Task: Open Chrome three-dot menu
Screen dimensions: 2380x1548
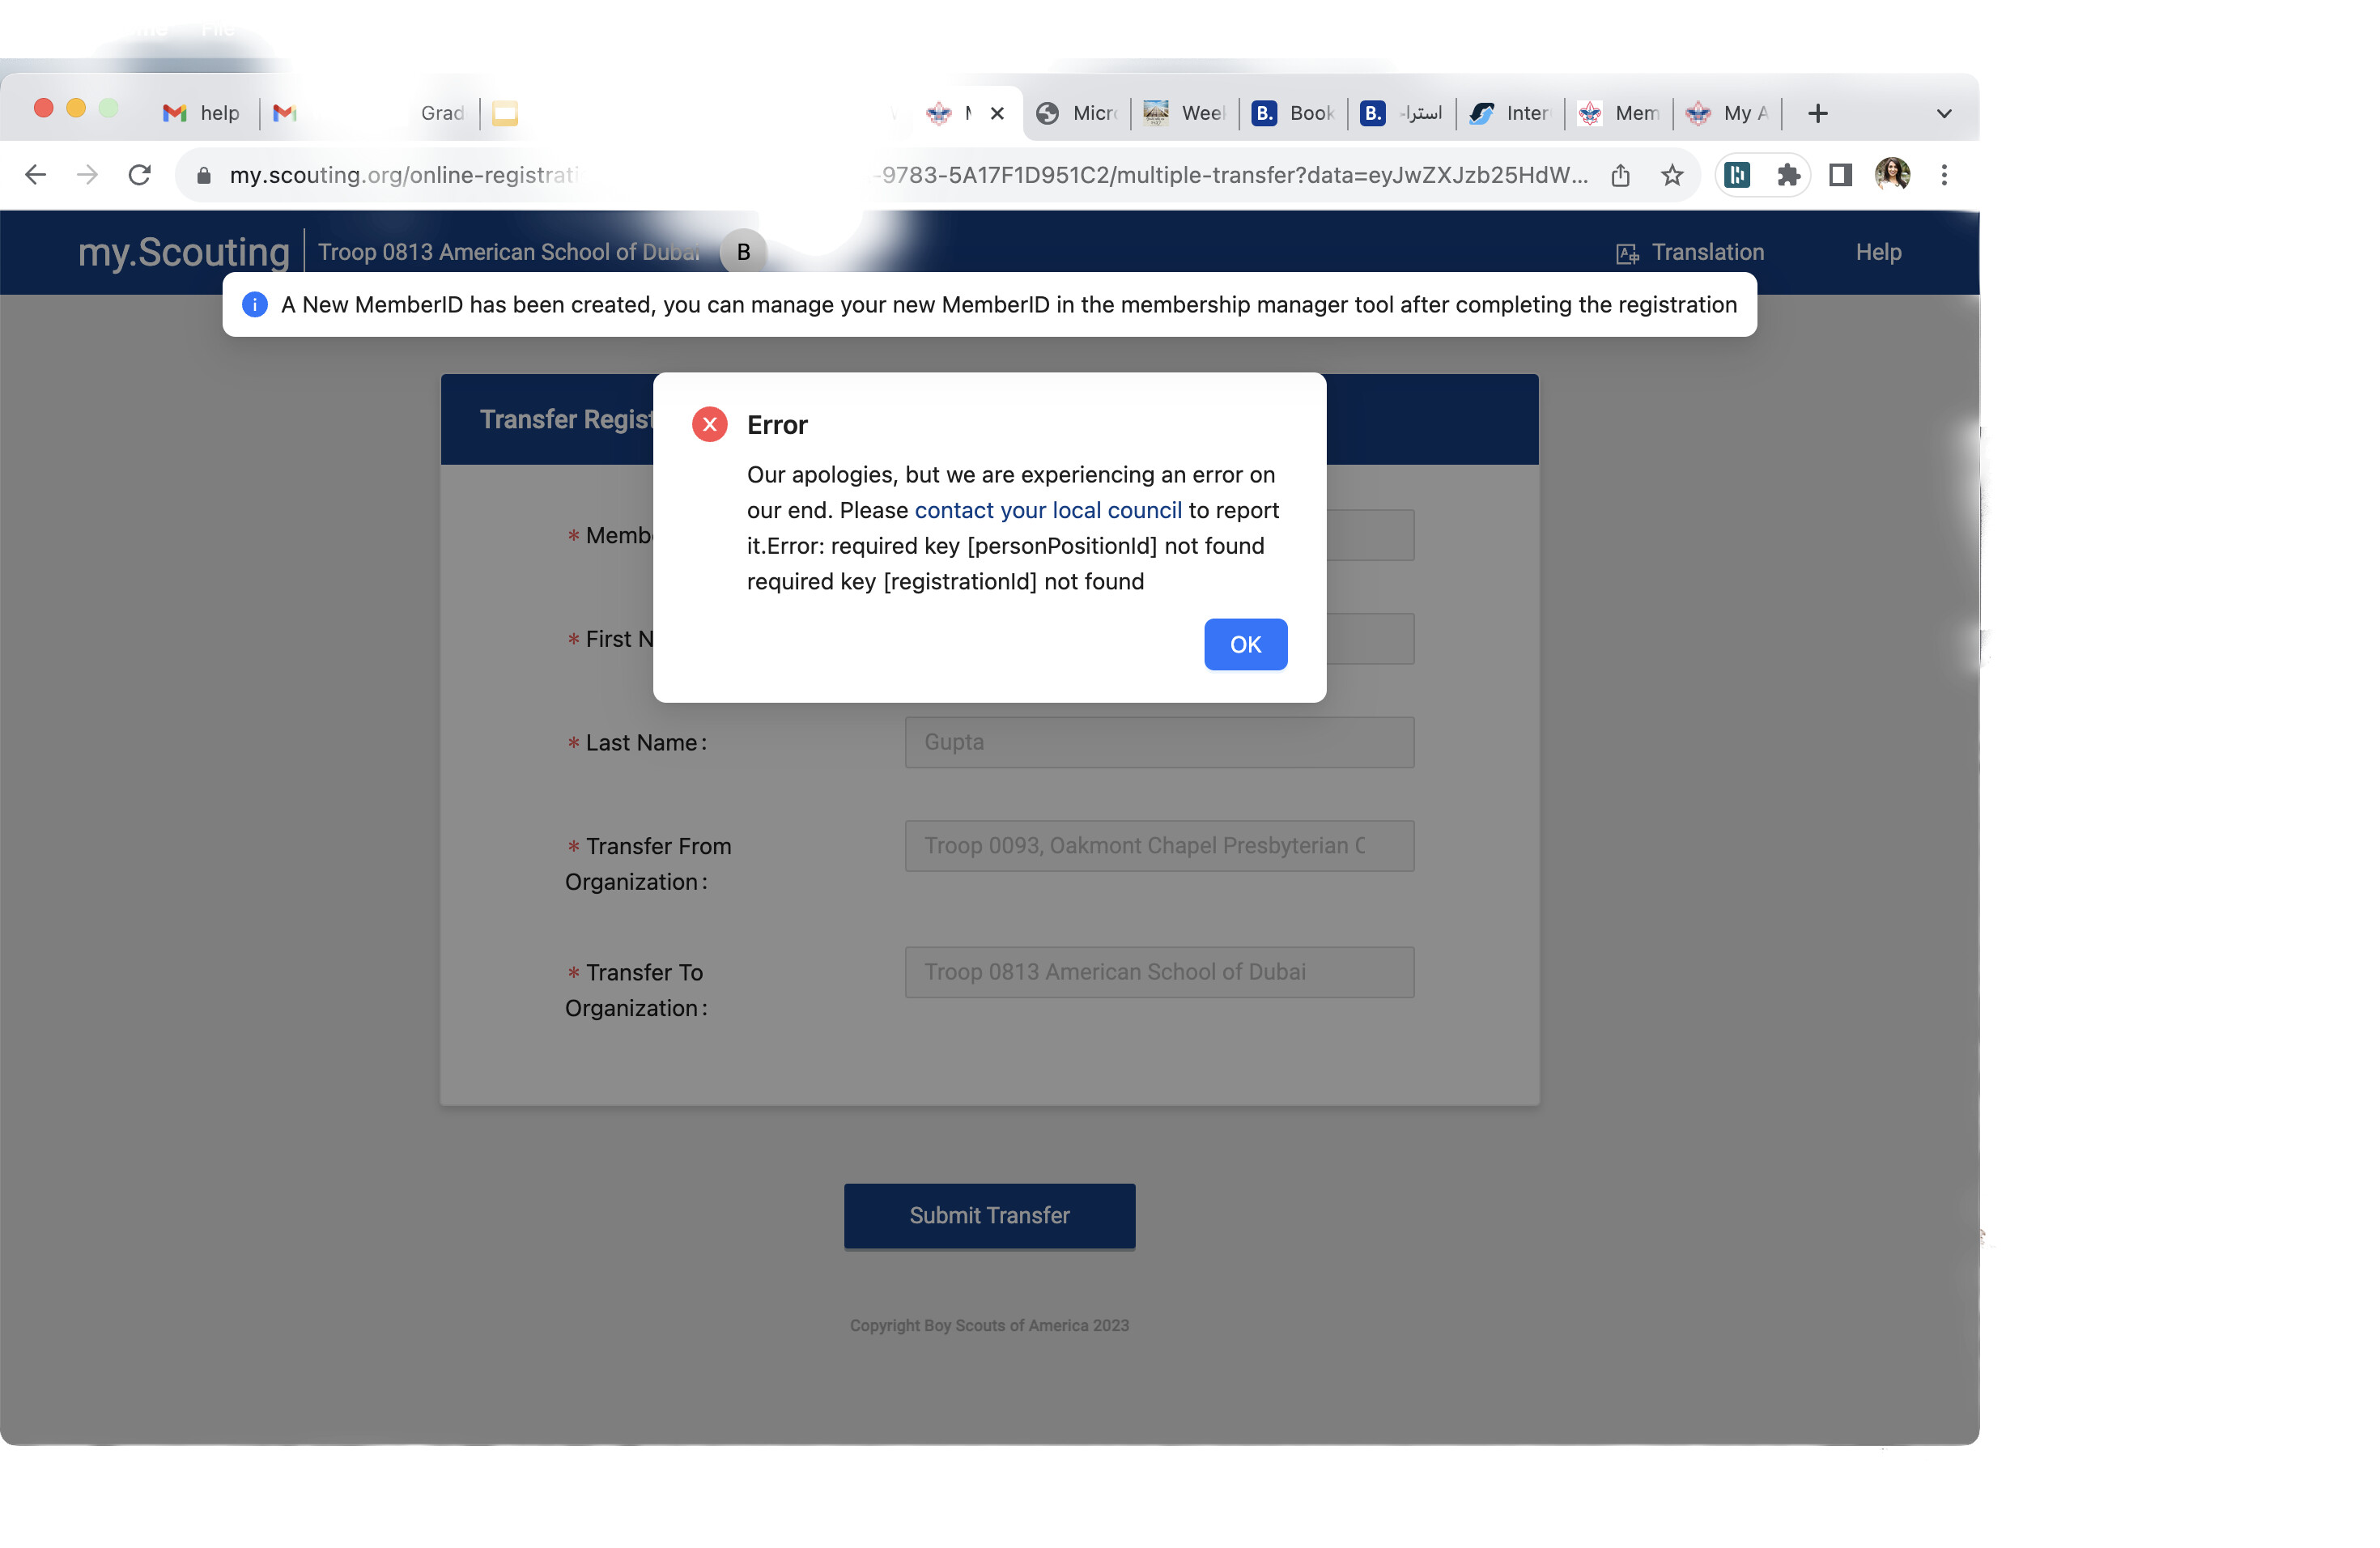Action: (x=1944, y=175)
